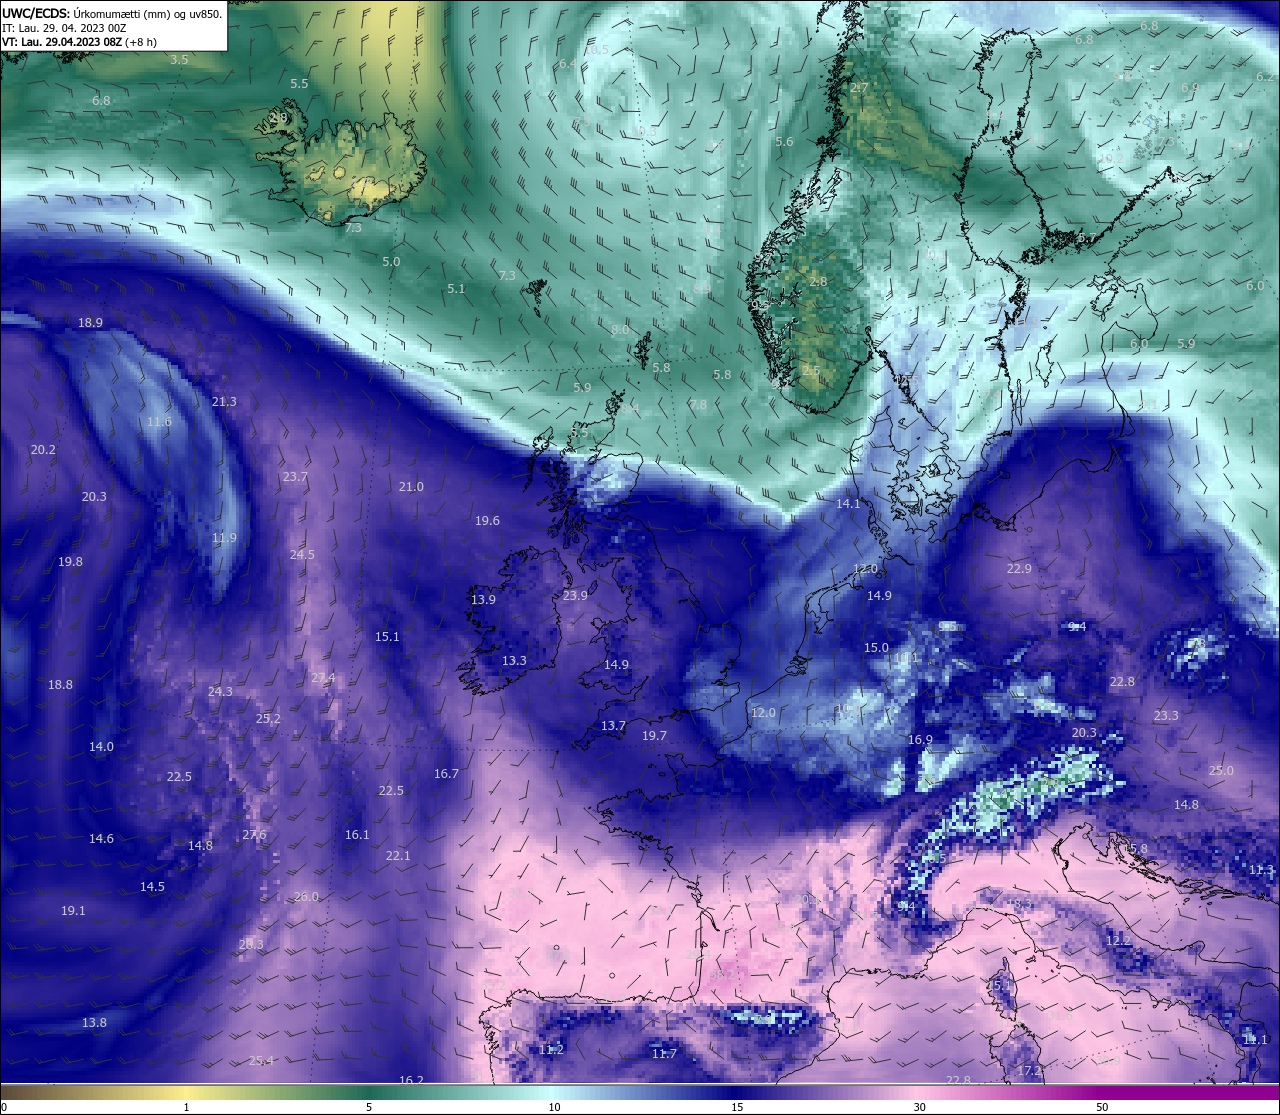This screenshot has width=1280, height=1115.
Task: Click the map value 18.8
Action: [x=60, y=685]
